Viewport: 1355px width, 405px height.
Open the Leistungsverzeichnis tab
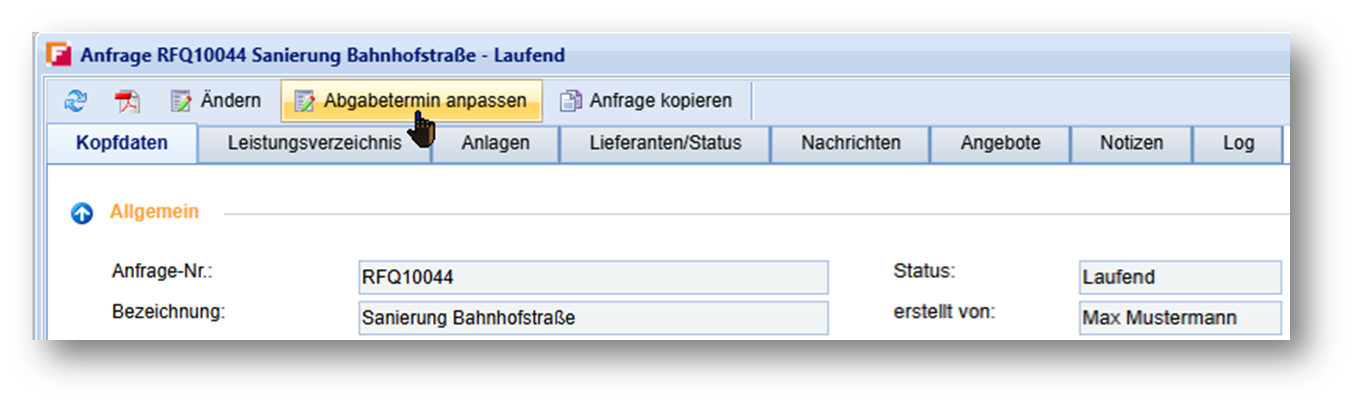point(315,143)
